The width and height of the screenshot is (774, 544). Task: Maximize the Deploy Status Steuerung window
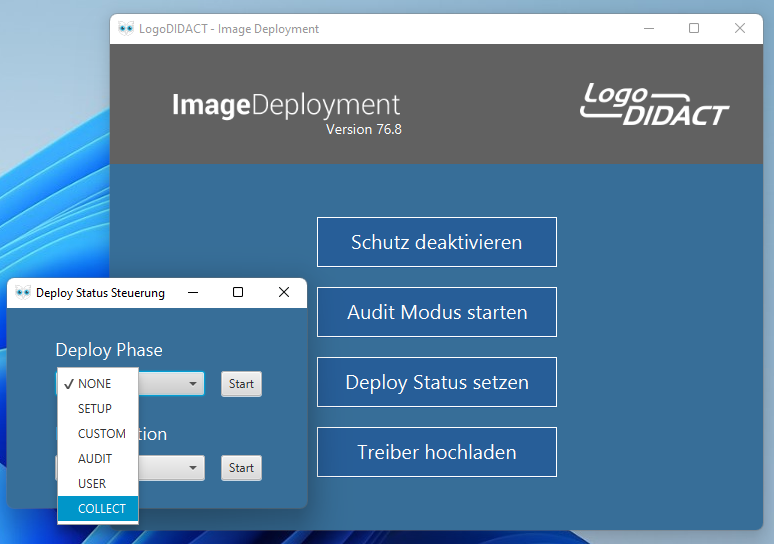point(238,292)
